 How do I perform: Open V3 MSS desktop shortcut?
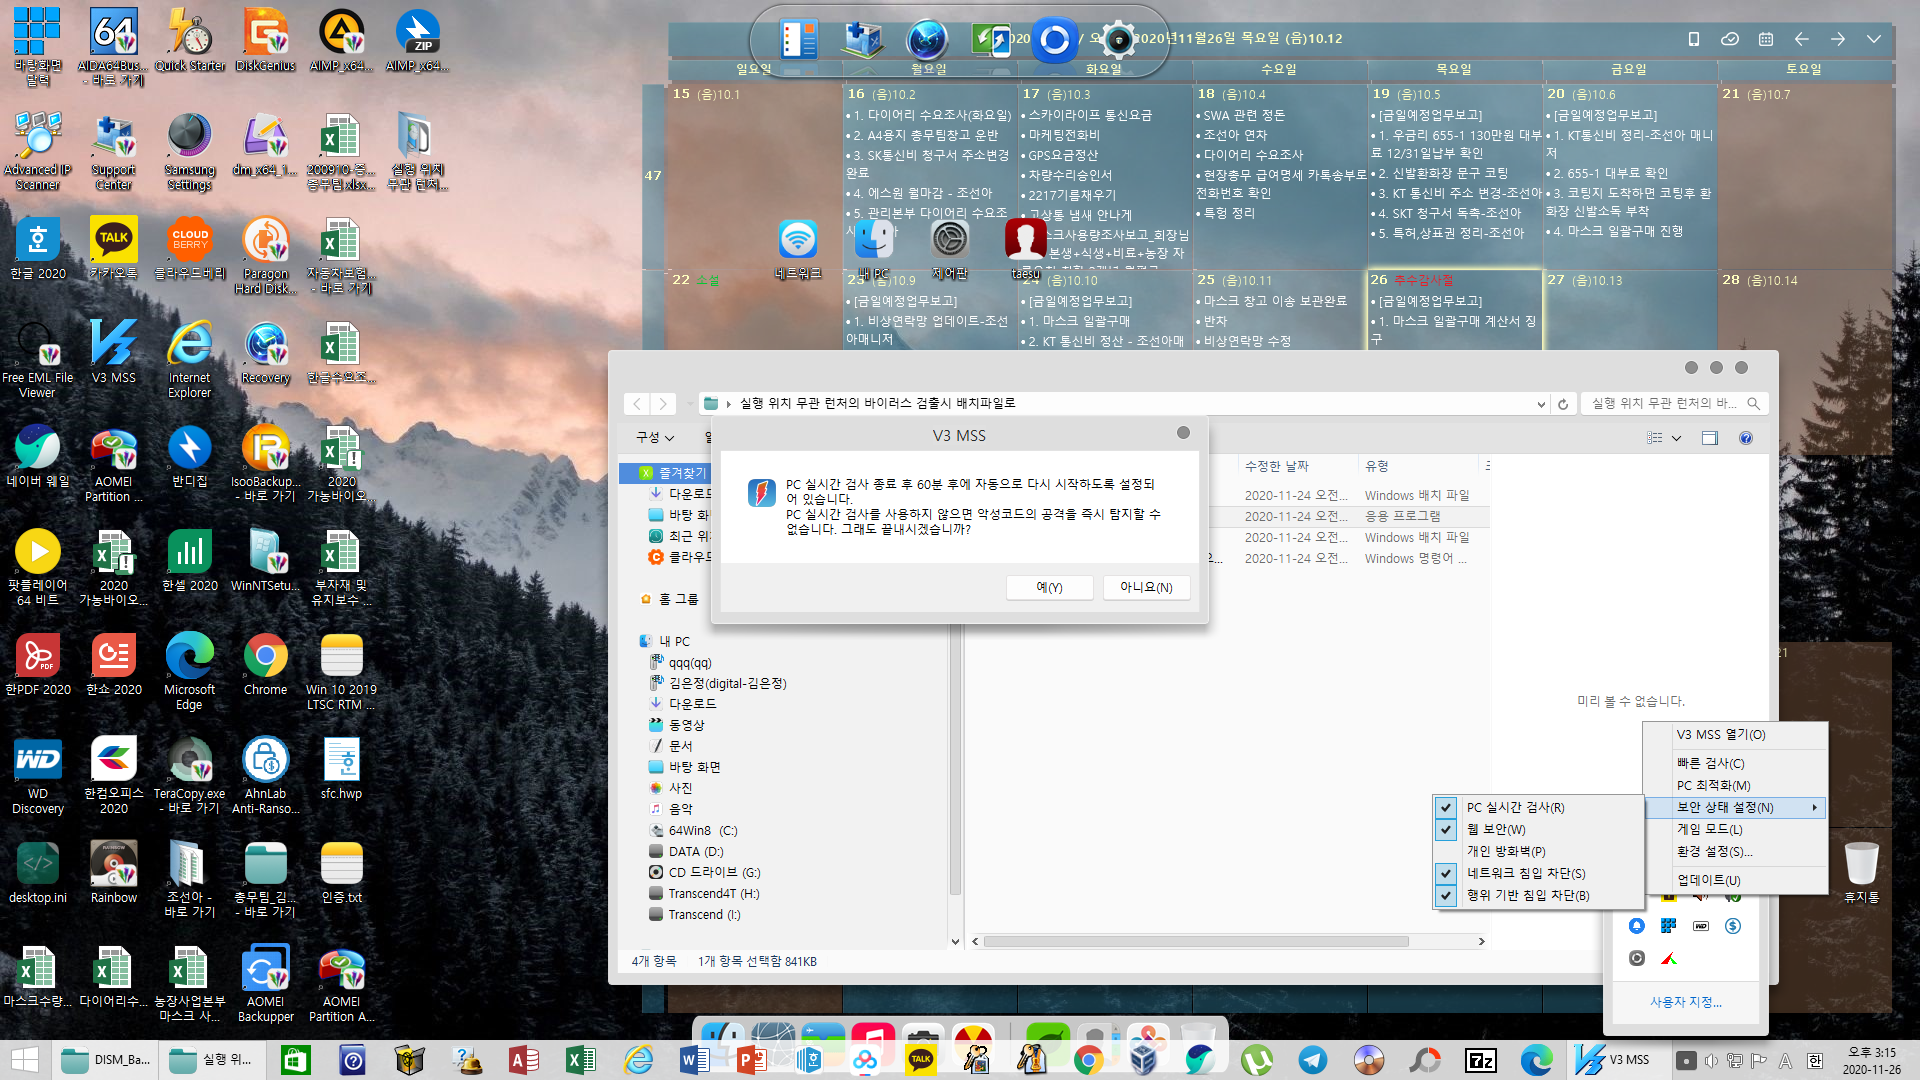(113, 352)
